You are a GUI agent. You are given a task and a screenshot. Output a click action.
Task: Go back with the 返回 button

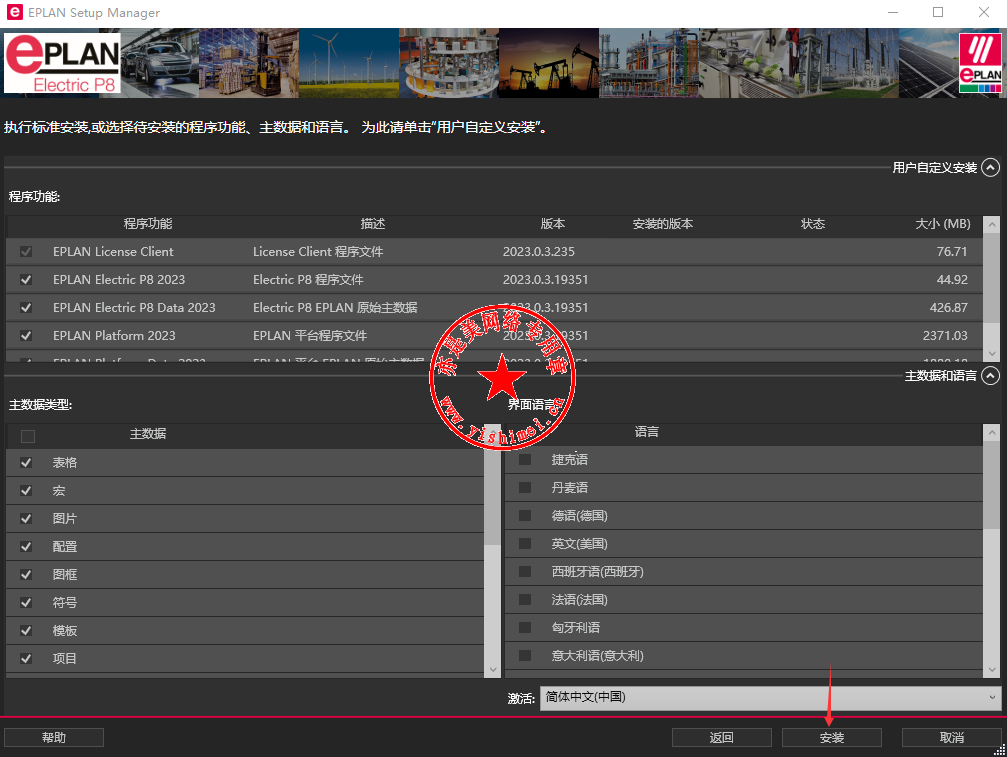(722, 738)
